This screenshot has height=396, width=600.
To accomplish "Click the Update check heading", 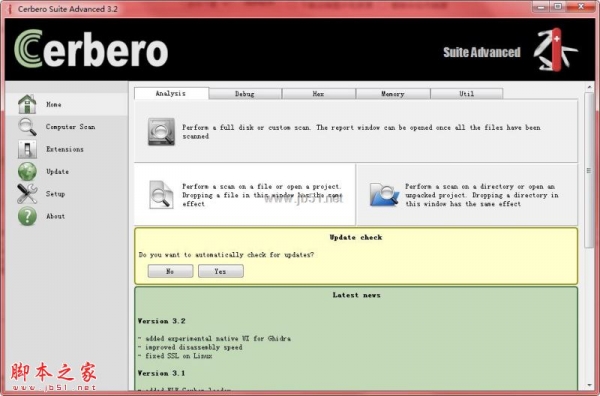I will [x=356, y=237].
